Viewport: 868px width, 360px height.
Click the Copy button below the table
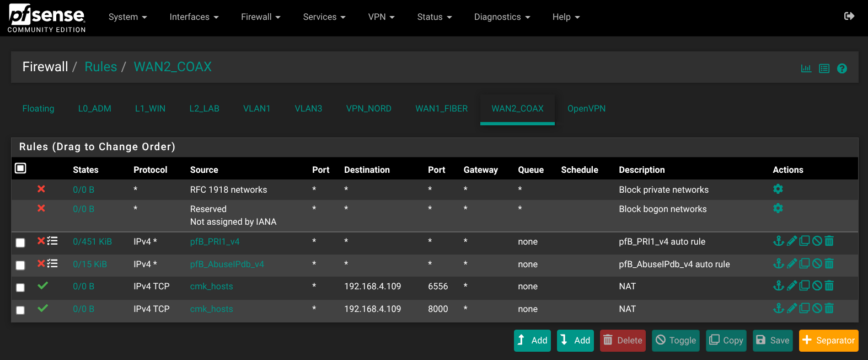pos(726,341)
